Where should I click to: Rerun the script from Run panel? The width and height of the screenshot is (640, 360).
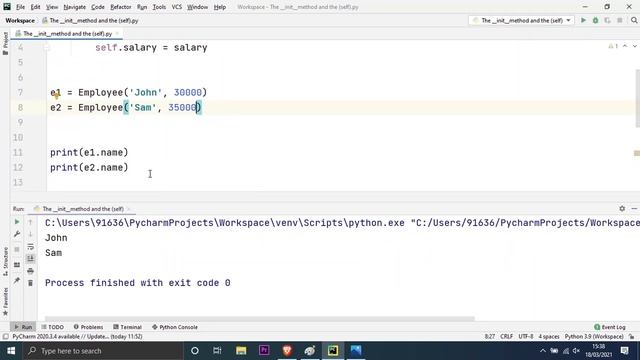(17, 222)
